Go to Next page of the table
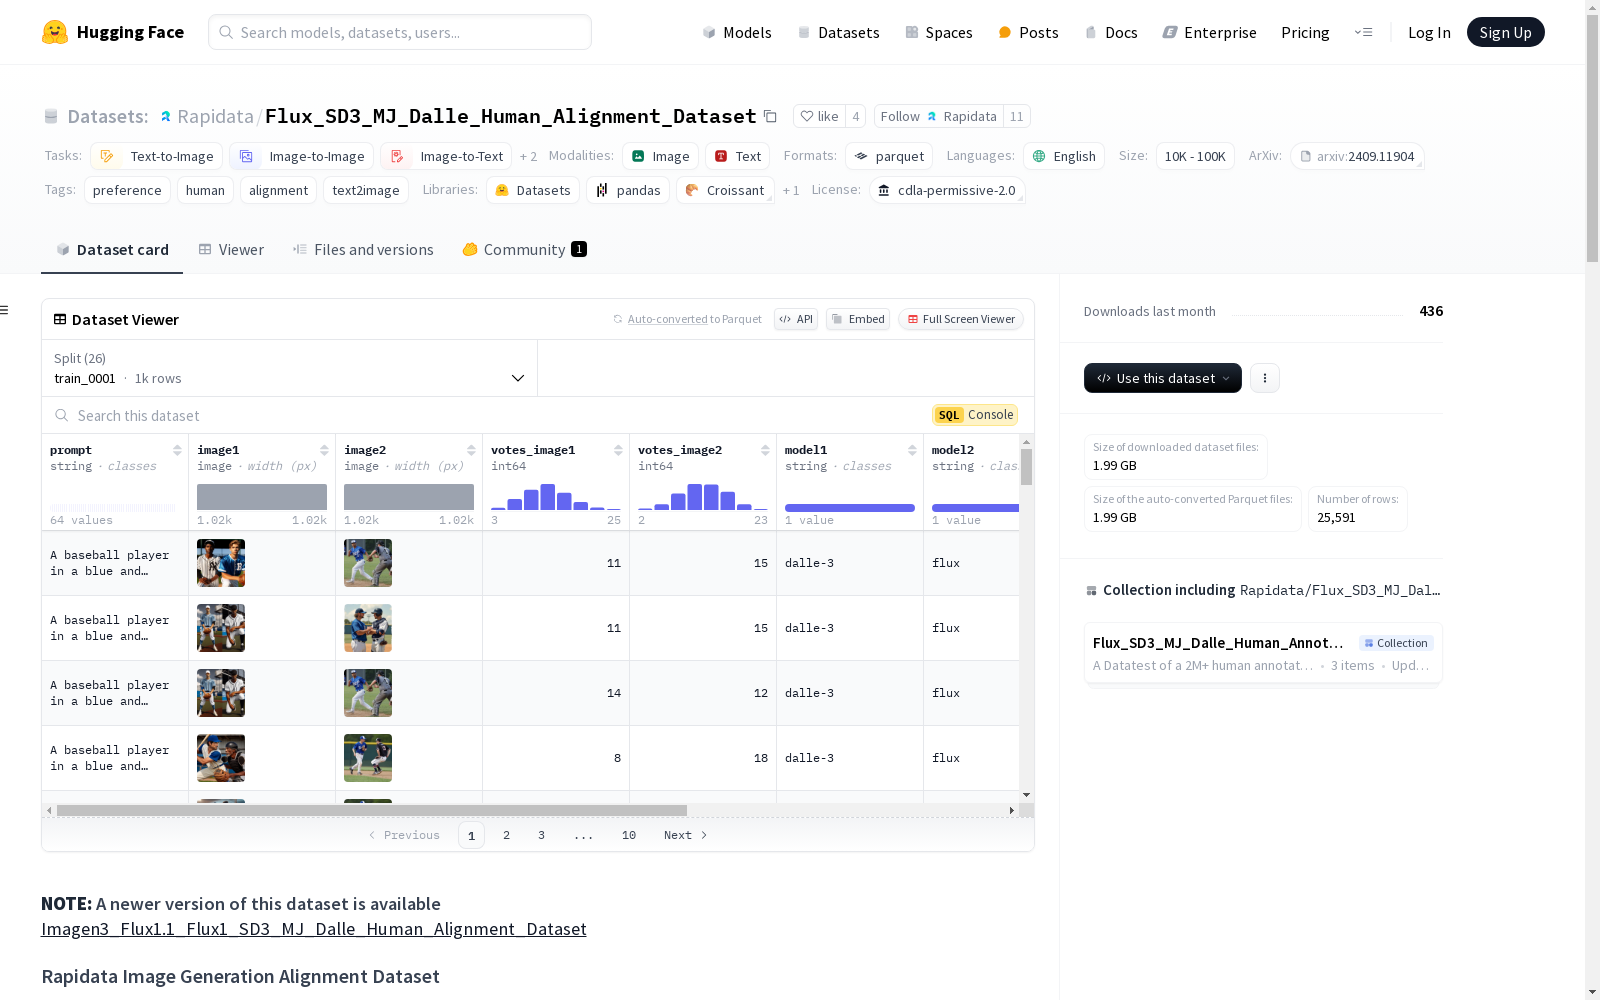This screenshot has width=1600, height=1000. click(x=686, y=835)
